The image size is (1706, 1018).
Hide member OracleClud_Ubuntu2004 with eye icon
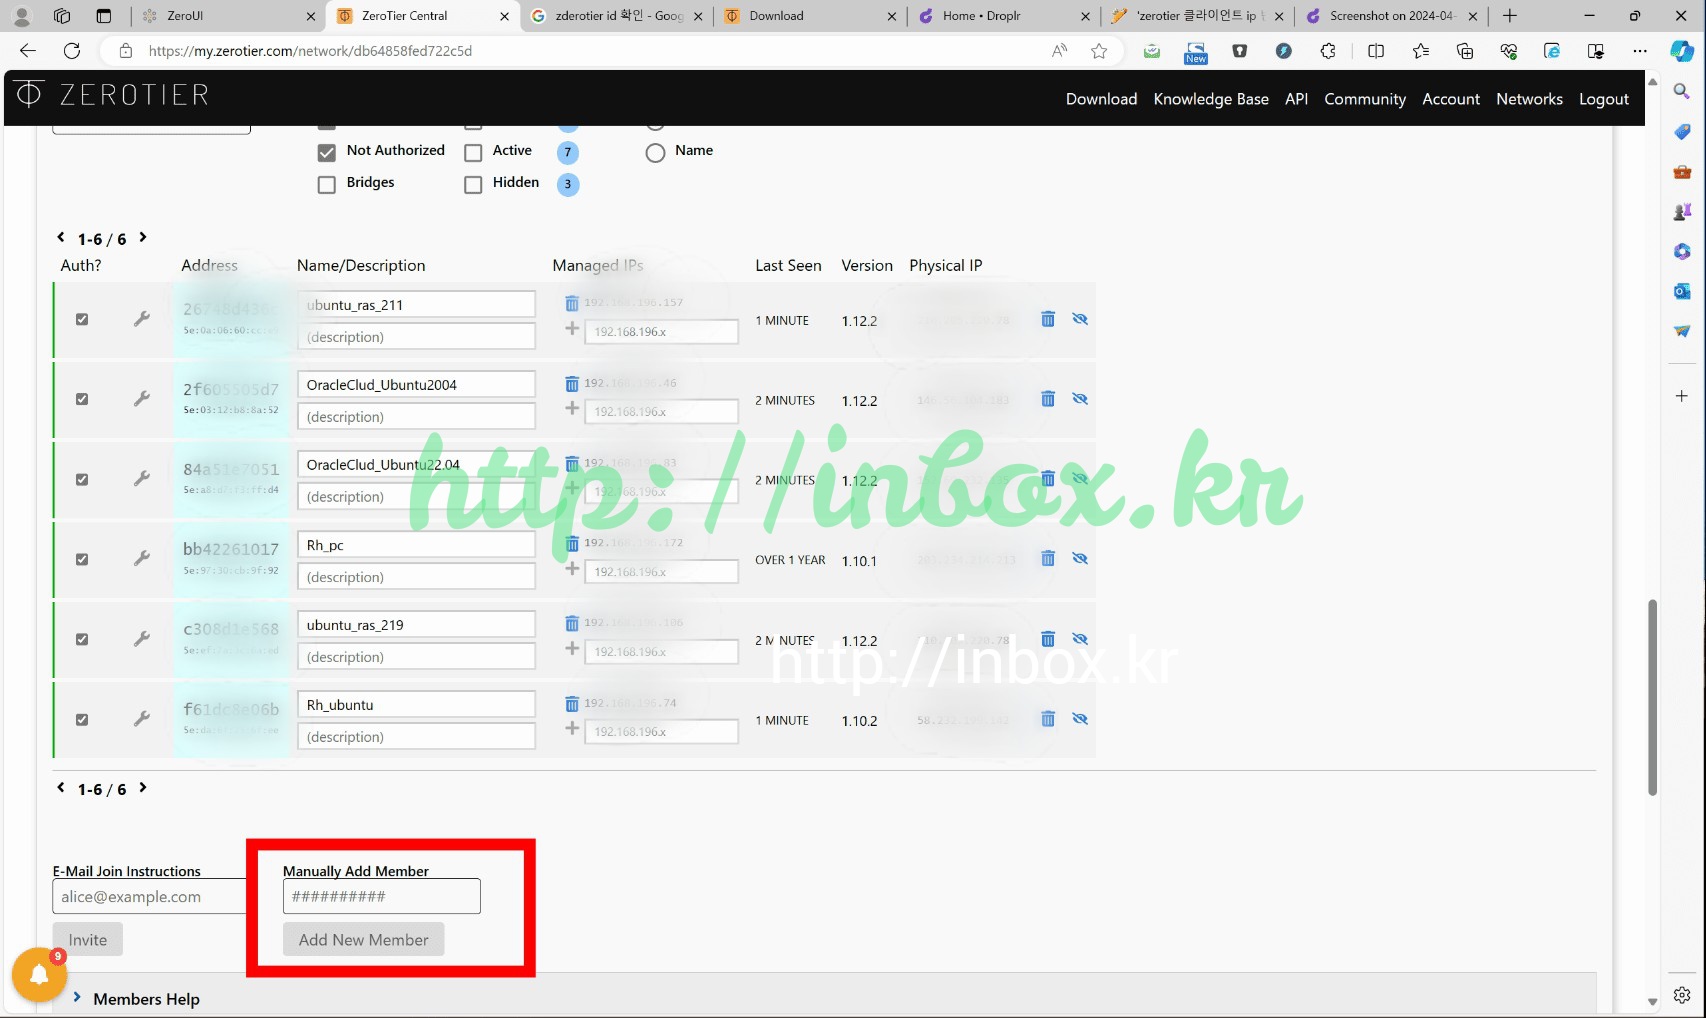[x=1080, y=399]
